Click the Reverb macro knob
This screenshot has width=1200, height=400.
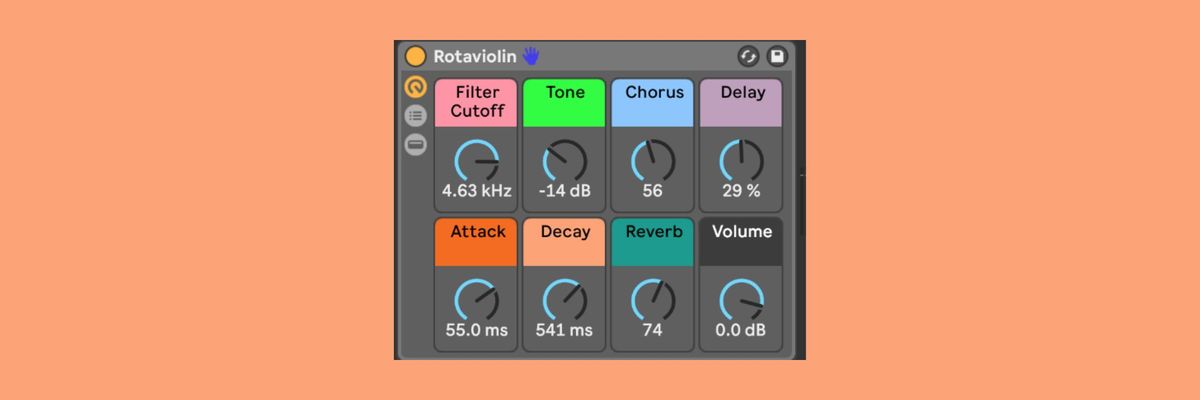click(653, 299)
